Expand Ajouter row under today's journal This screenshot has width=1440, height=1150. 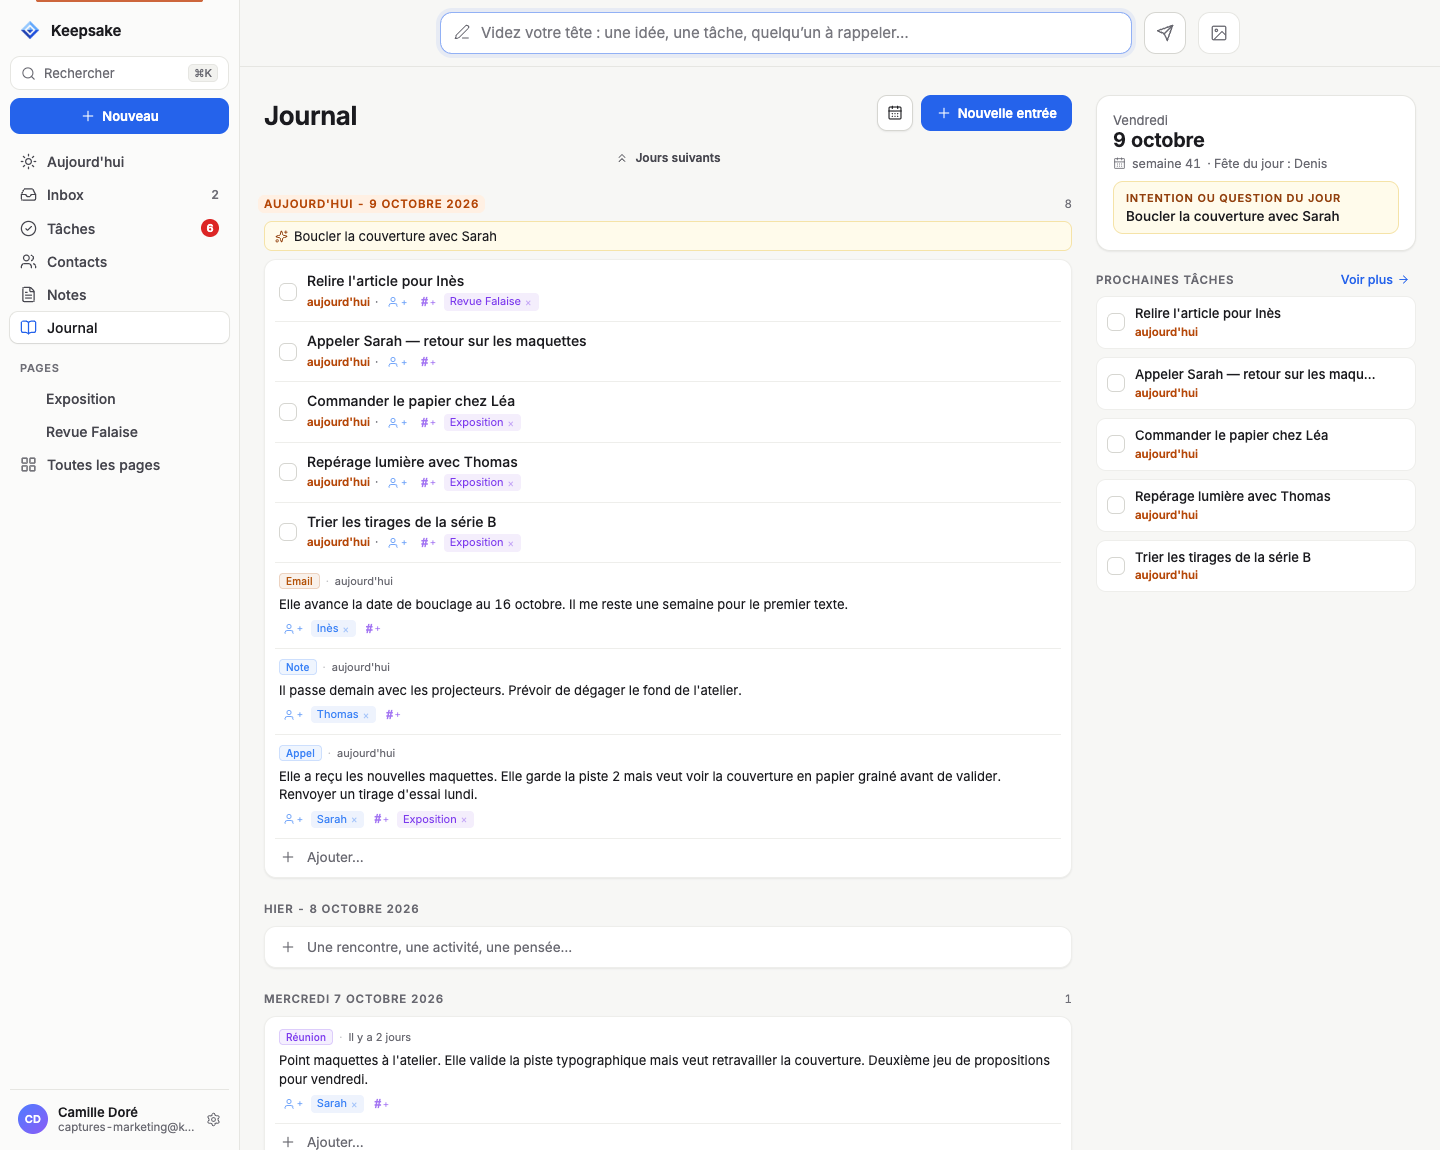(x=668, y=857)
